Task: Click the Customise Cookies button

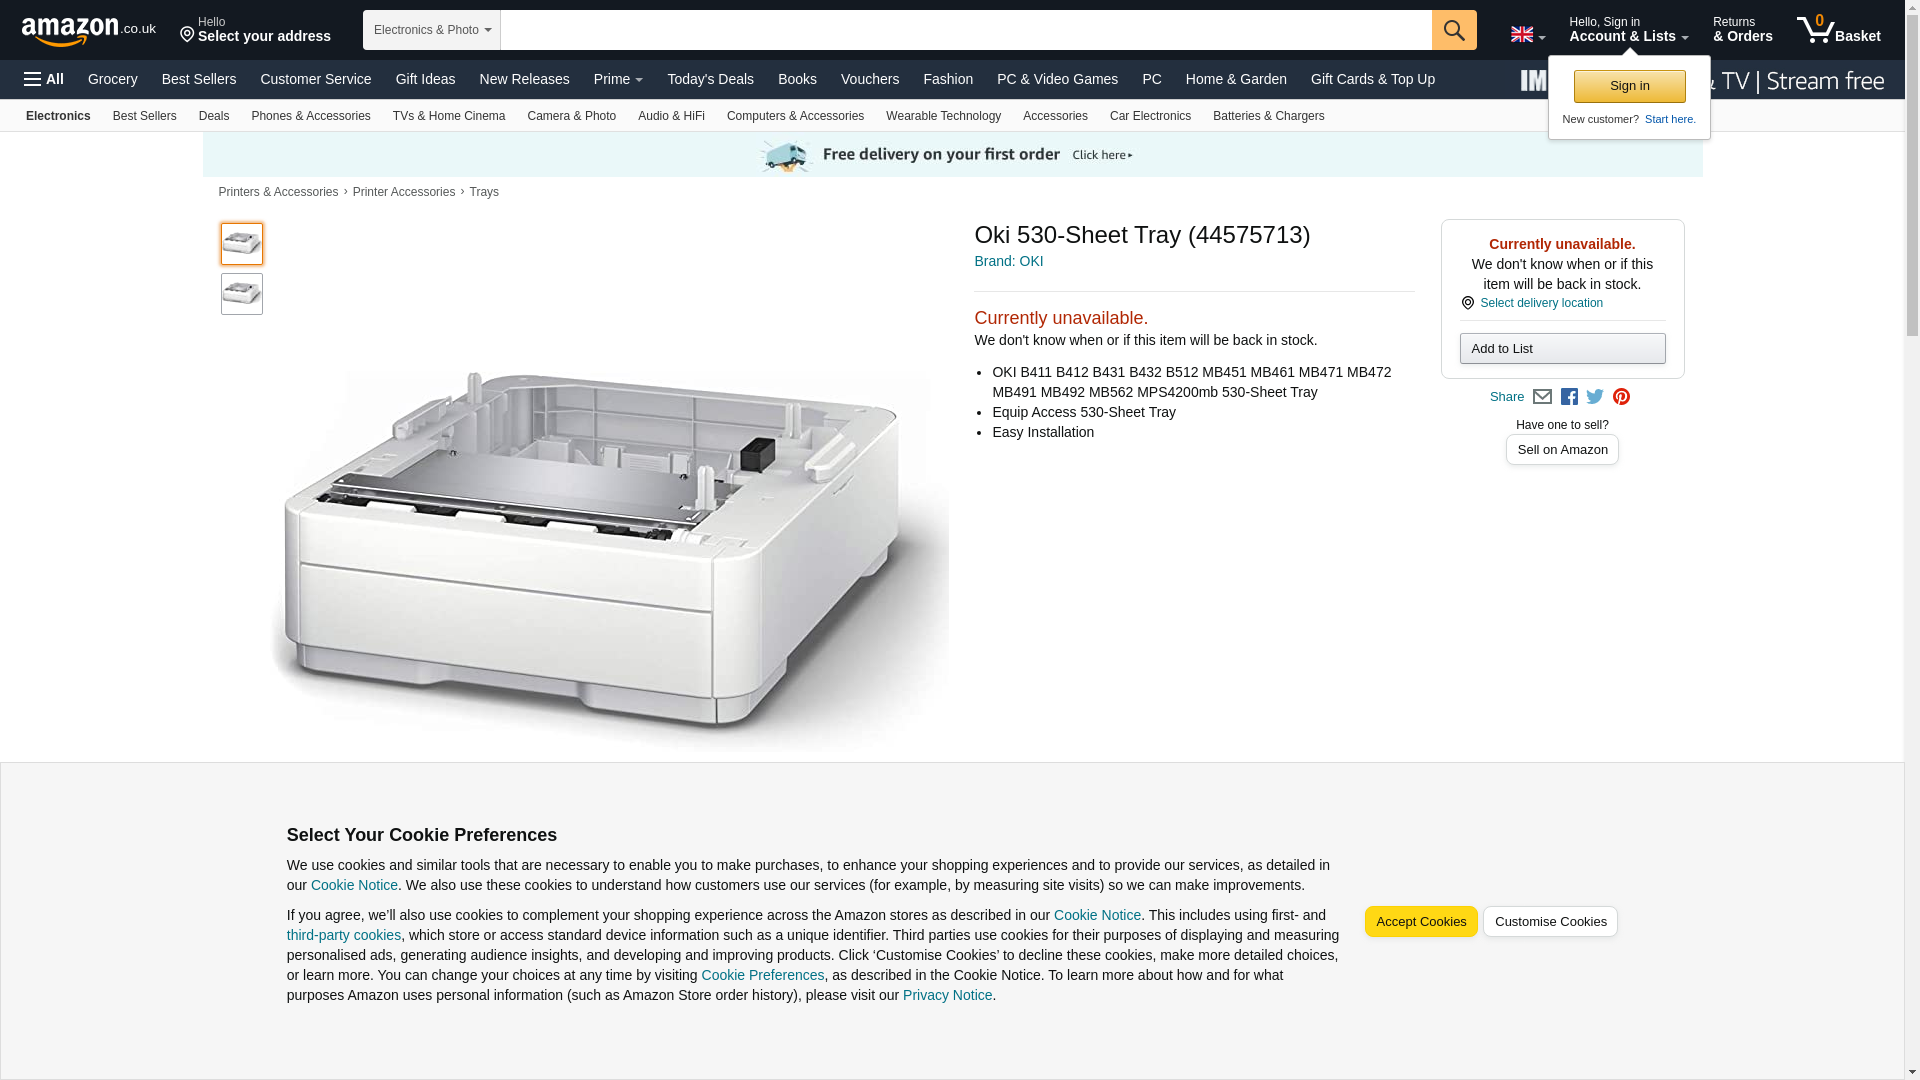Action: (x=1549, y=922)
